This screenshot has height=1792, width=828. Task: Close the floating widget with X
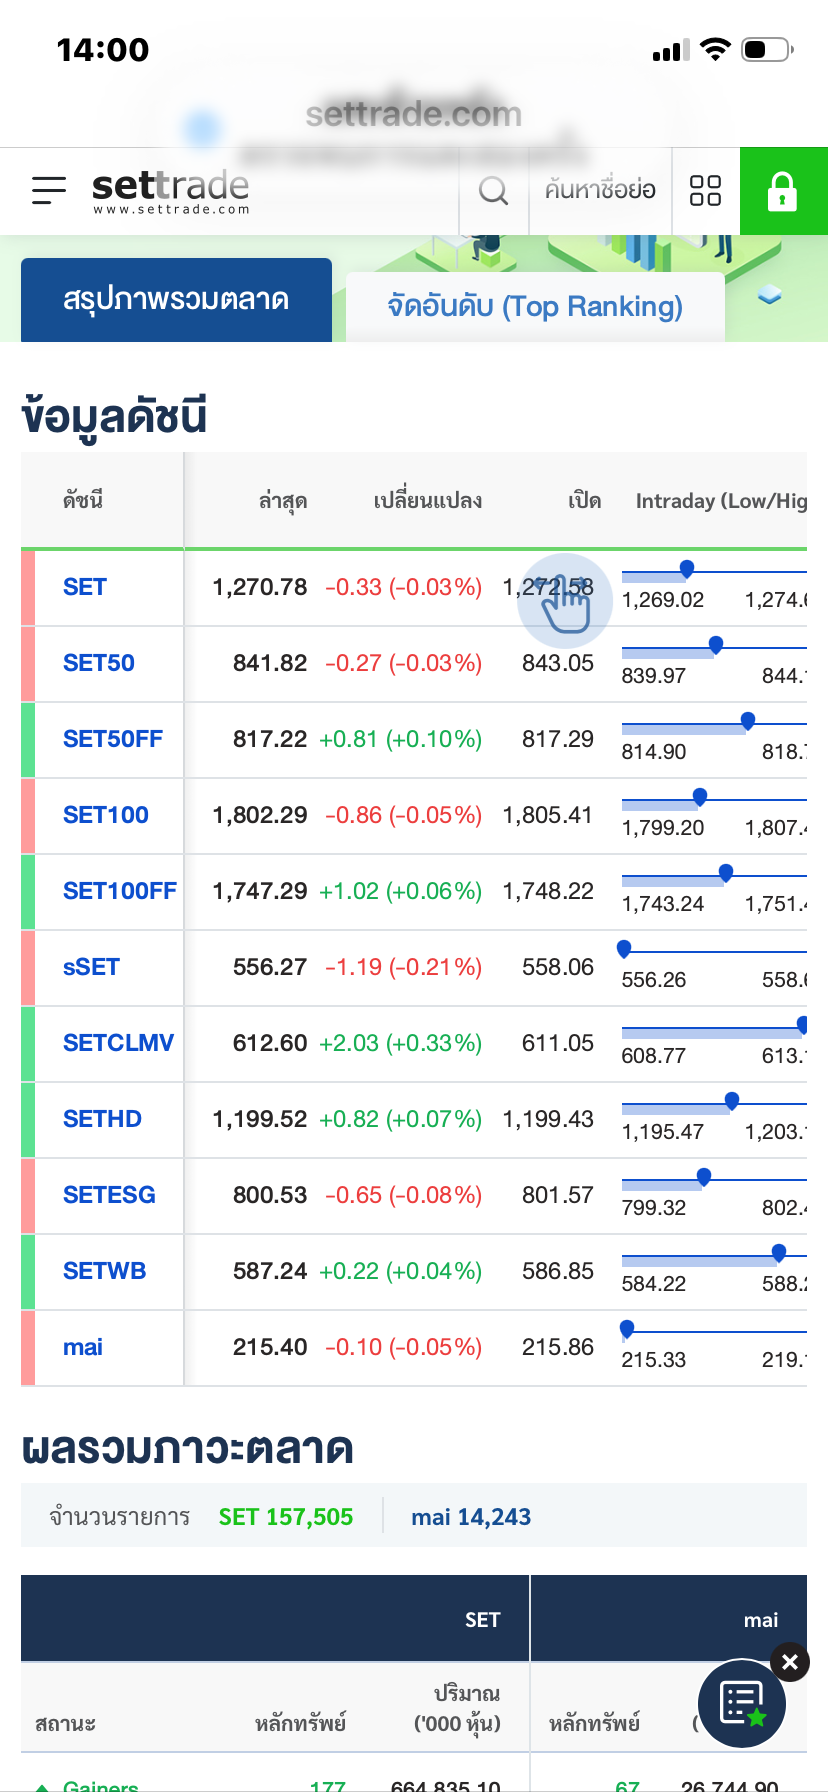coord(790,1662)
